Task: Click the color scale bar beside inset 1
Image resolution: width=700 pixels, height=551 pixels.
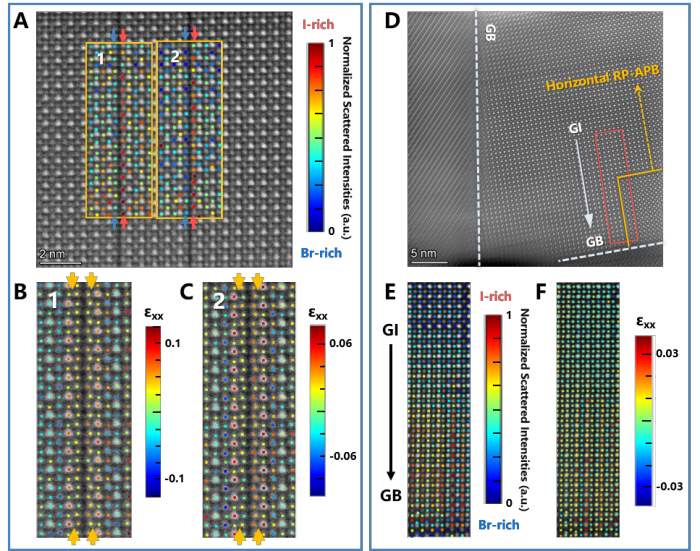Action: [152, 410]
